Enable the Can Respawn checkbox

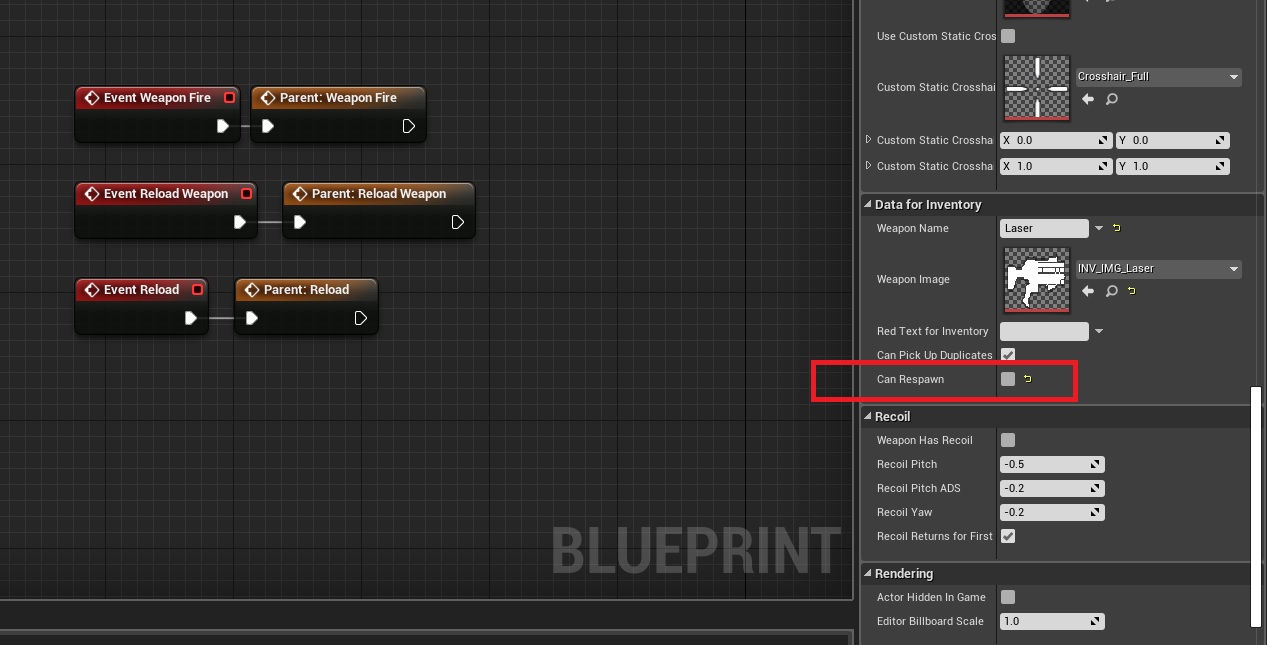coord(1008,379)
